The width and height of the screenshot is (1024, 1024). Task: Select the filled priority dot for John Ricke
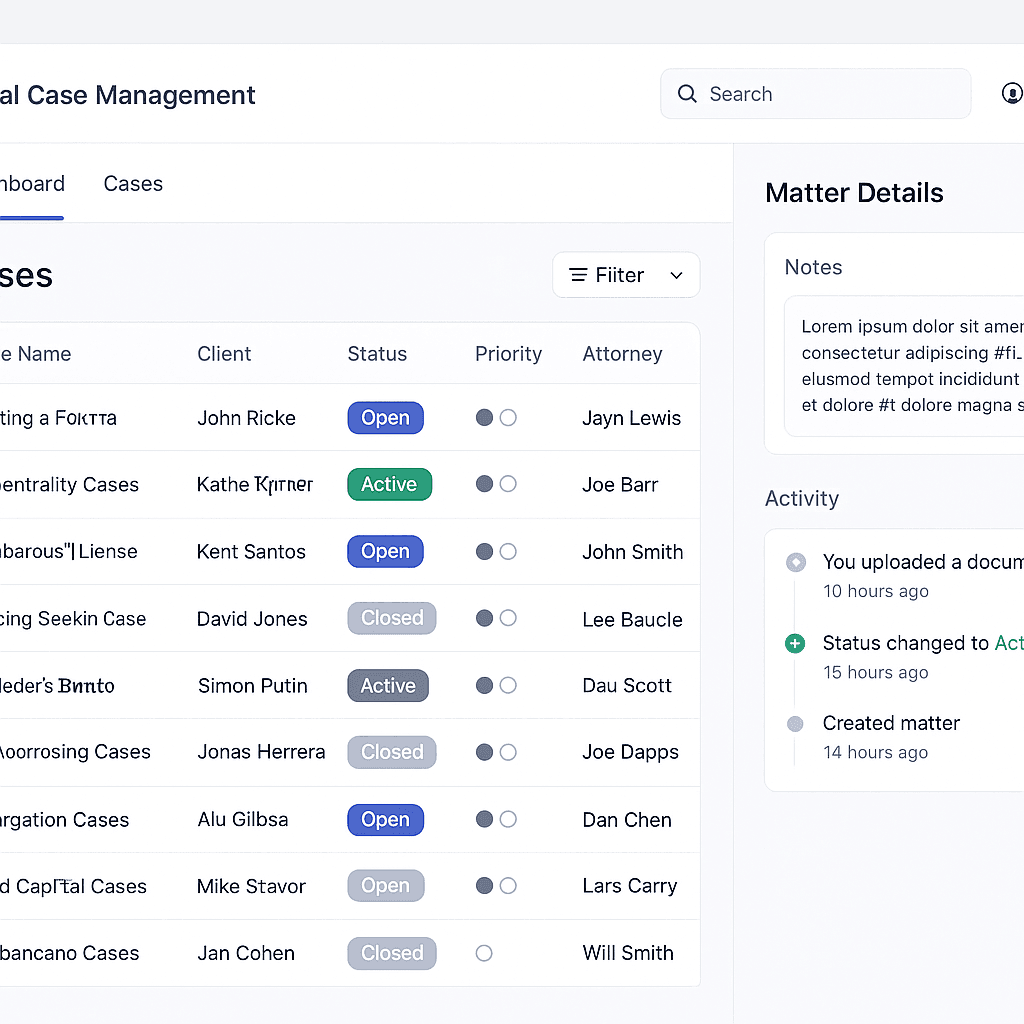[x=484, y=418]
